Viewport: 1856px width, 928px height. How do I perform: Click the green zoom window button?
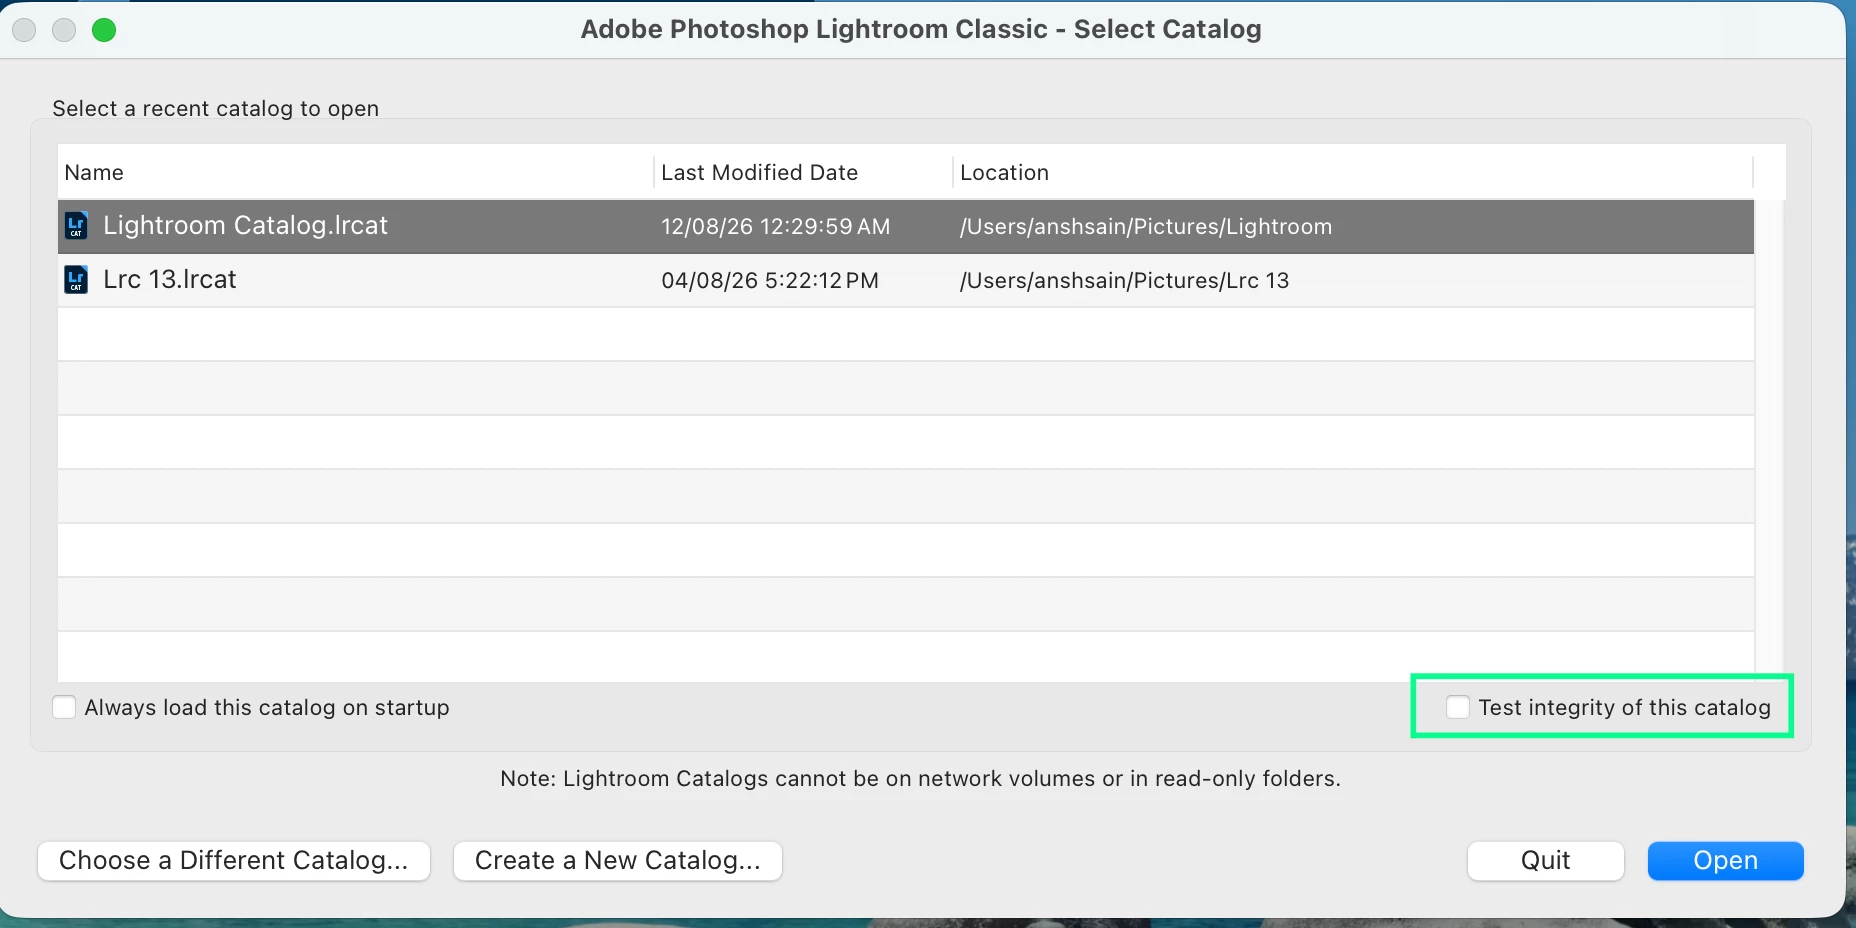click(104, 30)
